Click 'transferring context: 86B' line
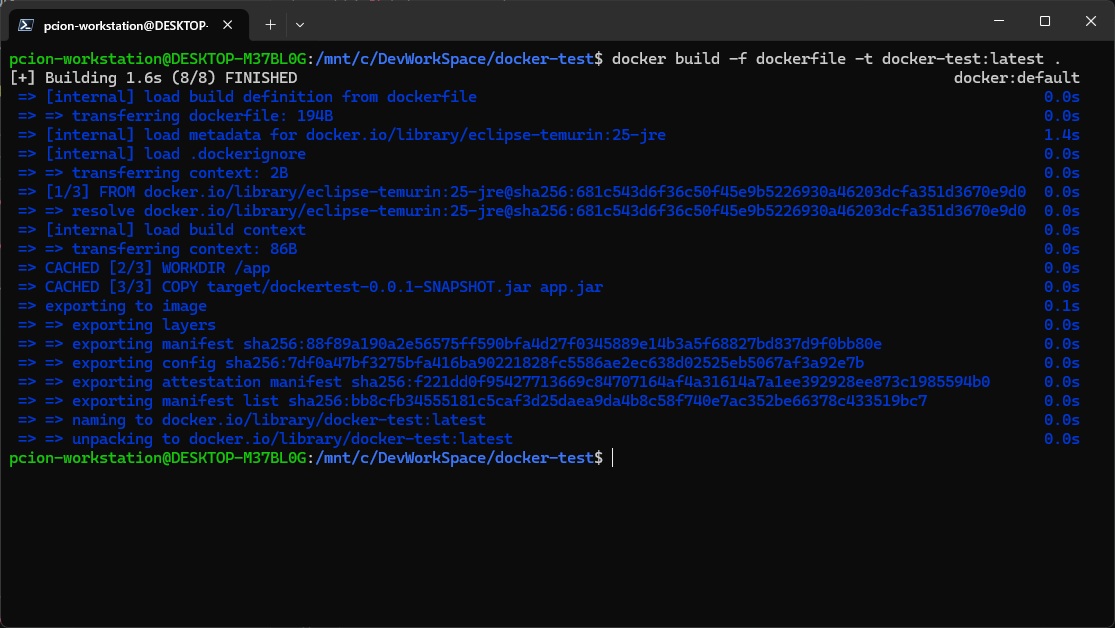This screenshot has width=1115, height=628. coord(157,249)
